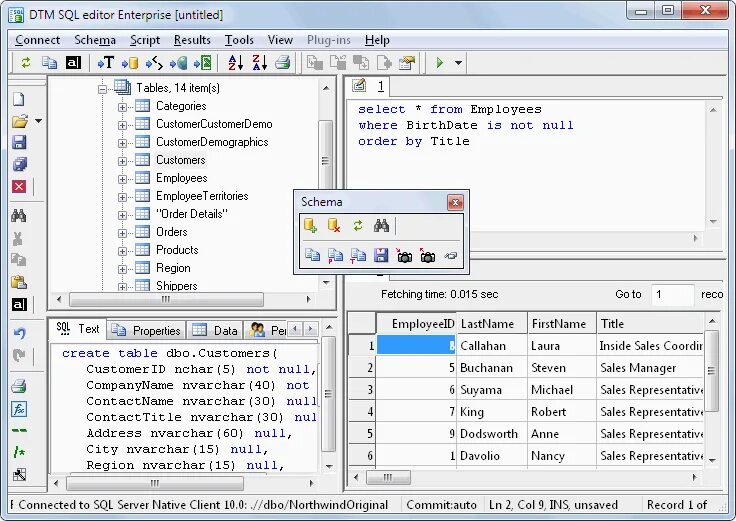Viewport: 736px width, 521px height.
Task: Click the View menu
Action: (x=280, y=40)
